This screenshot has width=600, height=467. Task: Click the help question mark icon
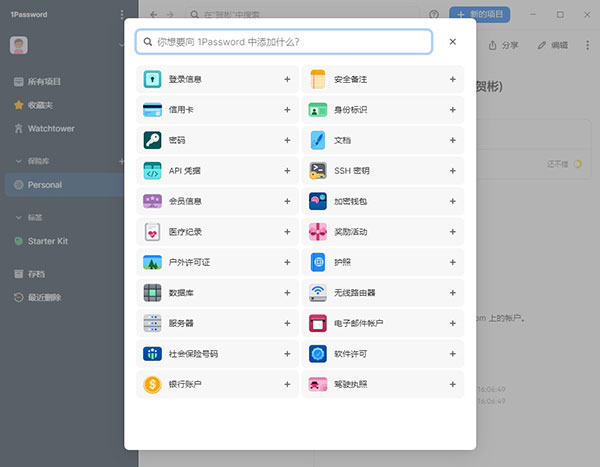pyautogui.click(x=434, y=15)
